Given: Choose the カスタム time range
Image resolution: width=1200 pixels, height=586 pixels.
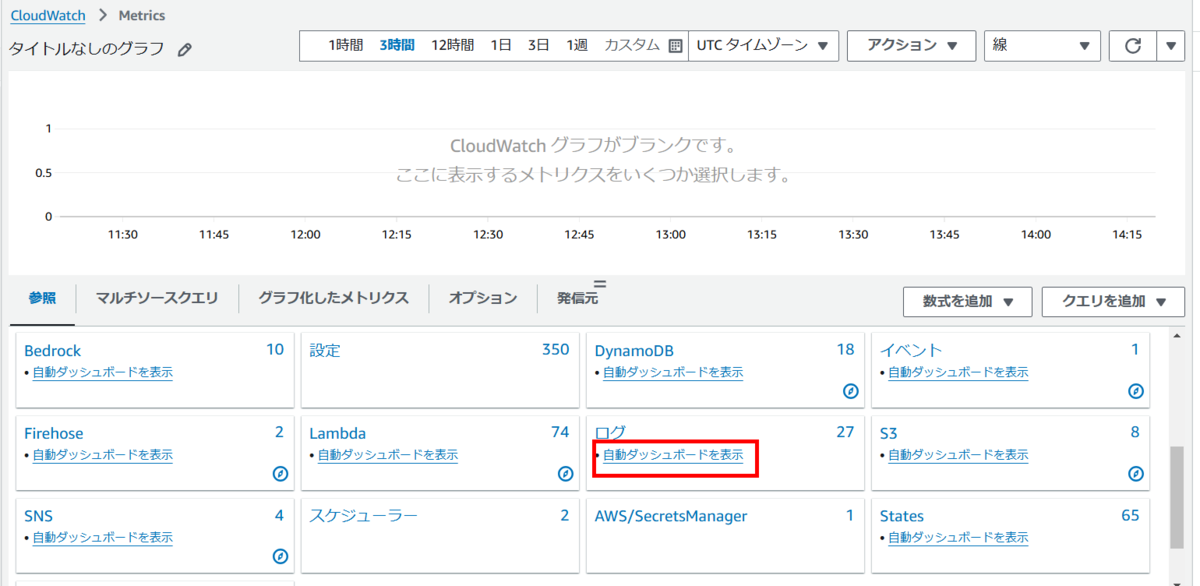Looking at the screenshot, I should click(x=632, y=45).
